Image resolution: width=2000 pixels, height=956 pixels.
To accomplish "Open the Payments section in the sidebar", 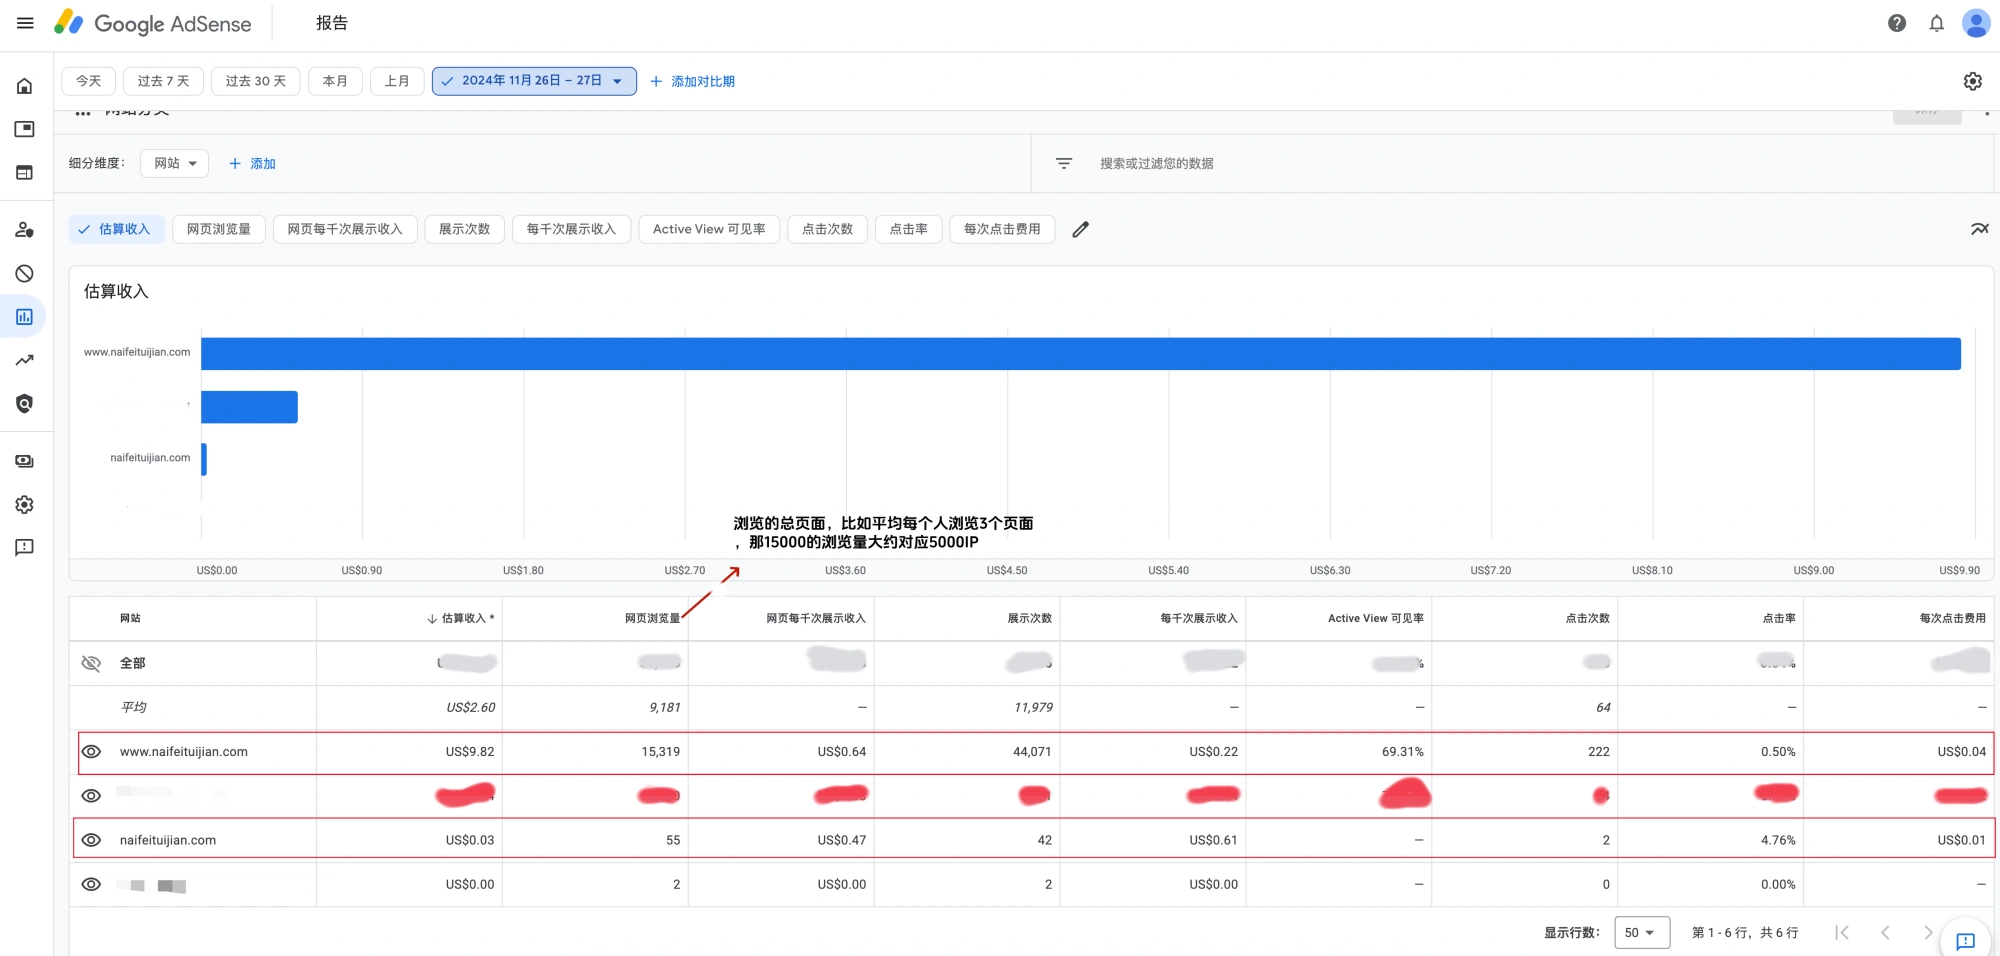I will [x=24, y=461].
